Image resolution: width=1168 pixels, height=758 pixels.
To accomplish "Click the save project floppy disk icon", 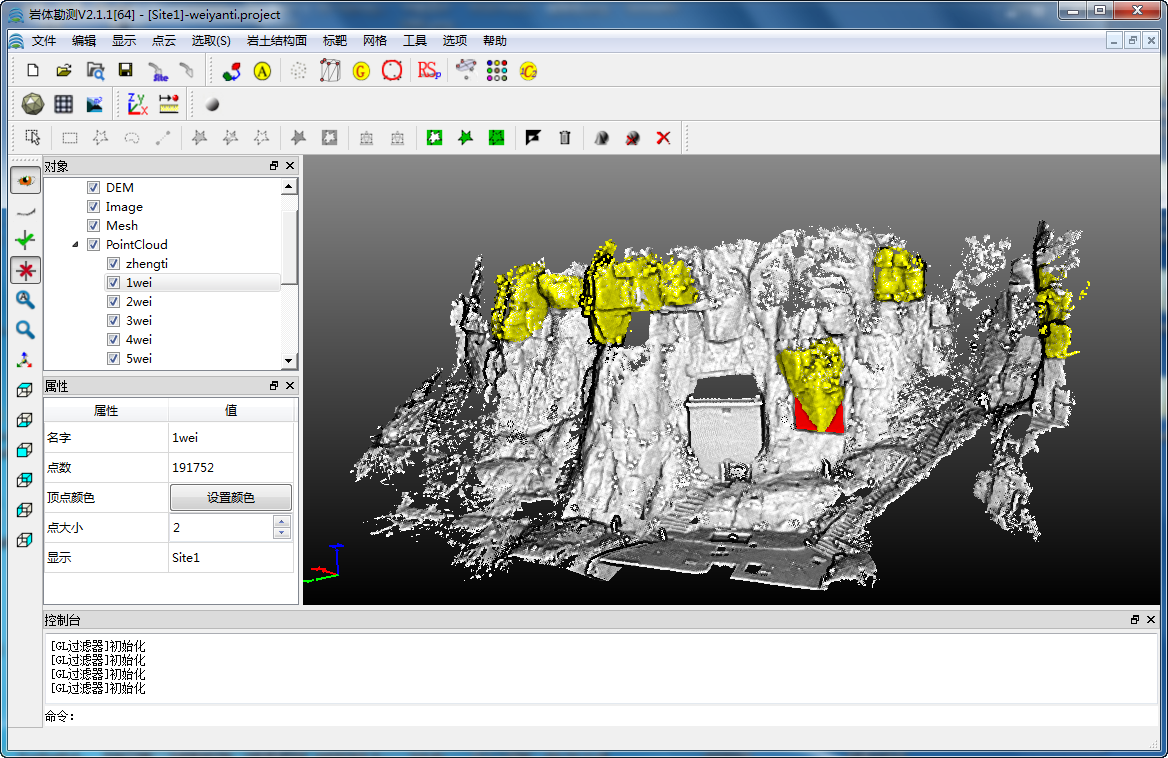I will click(x=125, y=70).
